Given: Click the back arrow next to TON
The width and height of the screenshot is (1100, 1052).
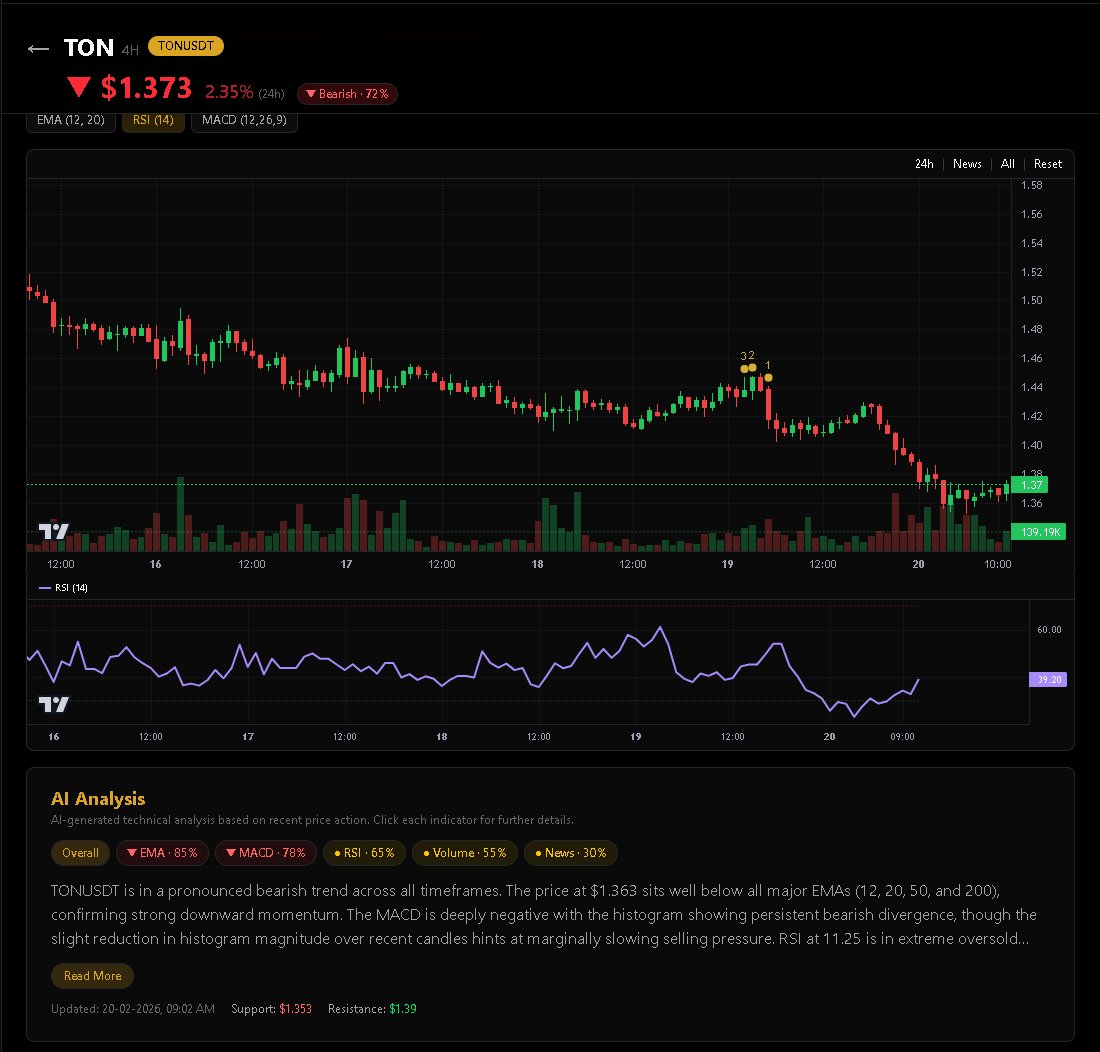Looking at the screenshot, I should point(38,48).
